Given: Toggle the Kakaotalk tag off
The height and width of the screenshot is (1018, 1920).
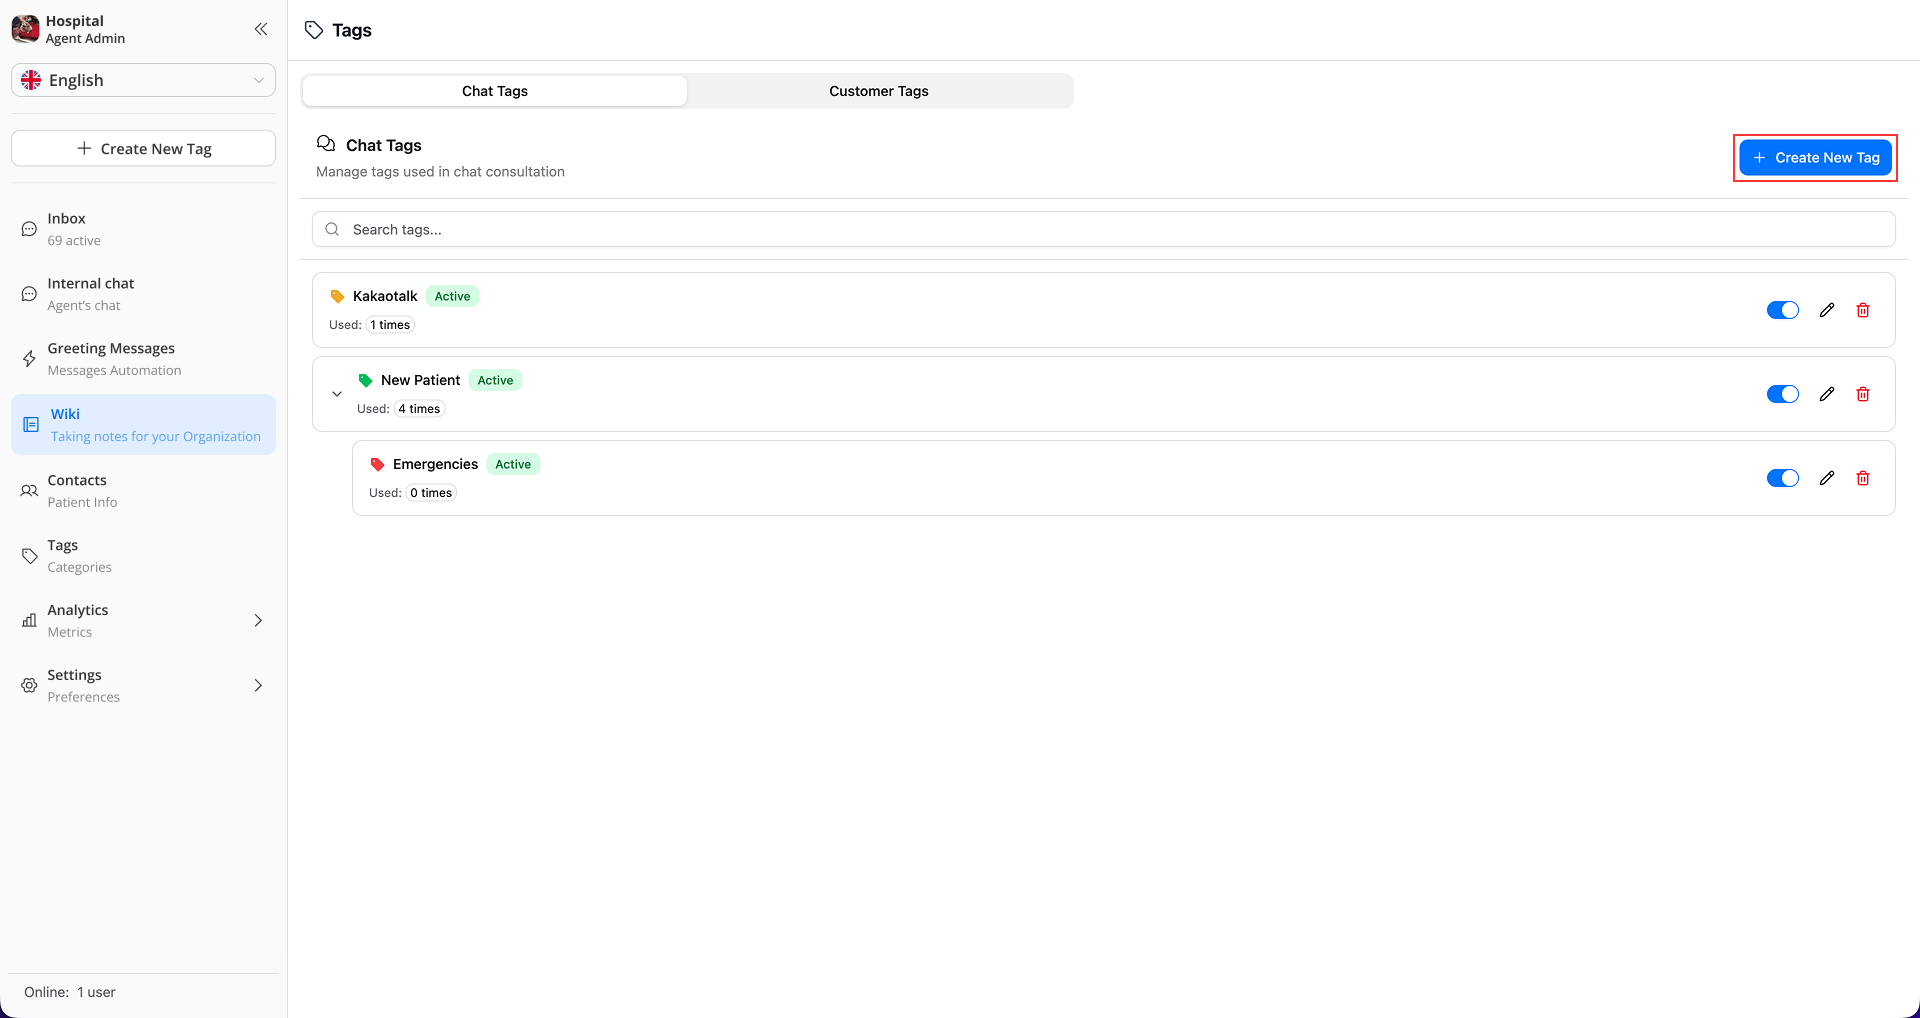Looking at the screenshot, I should [1783, 309].
